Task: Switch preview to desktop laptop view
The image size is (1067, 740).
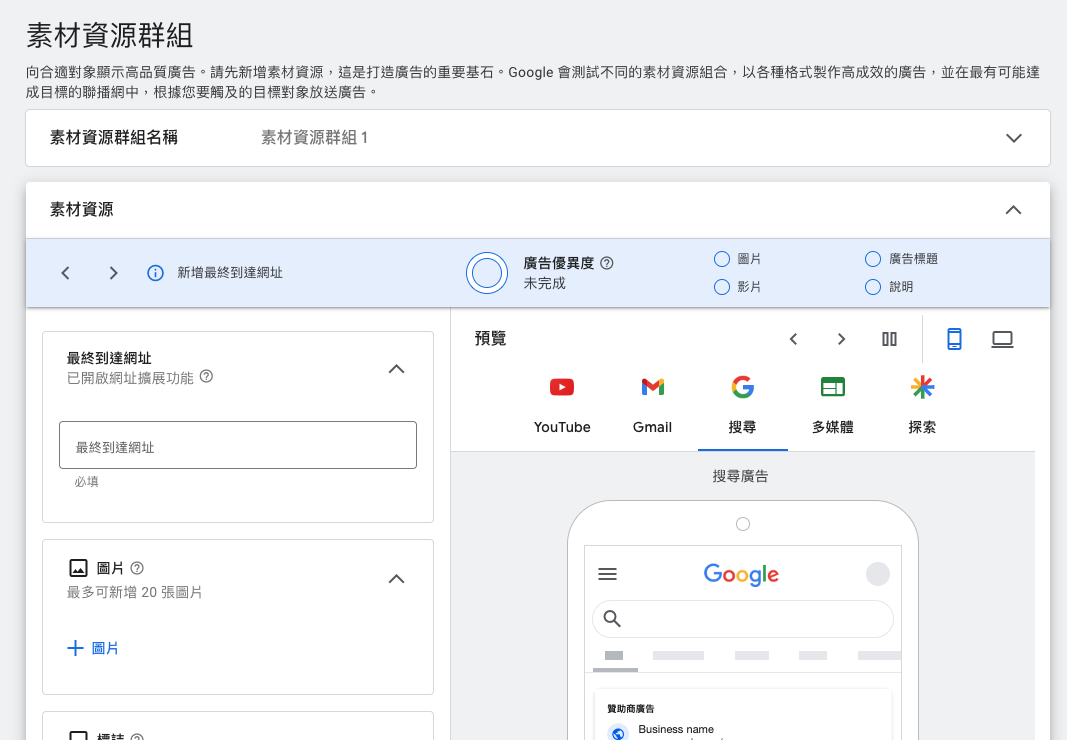Action: [1002, 339]
